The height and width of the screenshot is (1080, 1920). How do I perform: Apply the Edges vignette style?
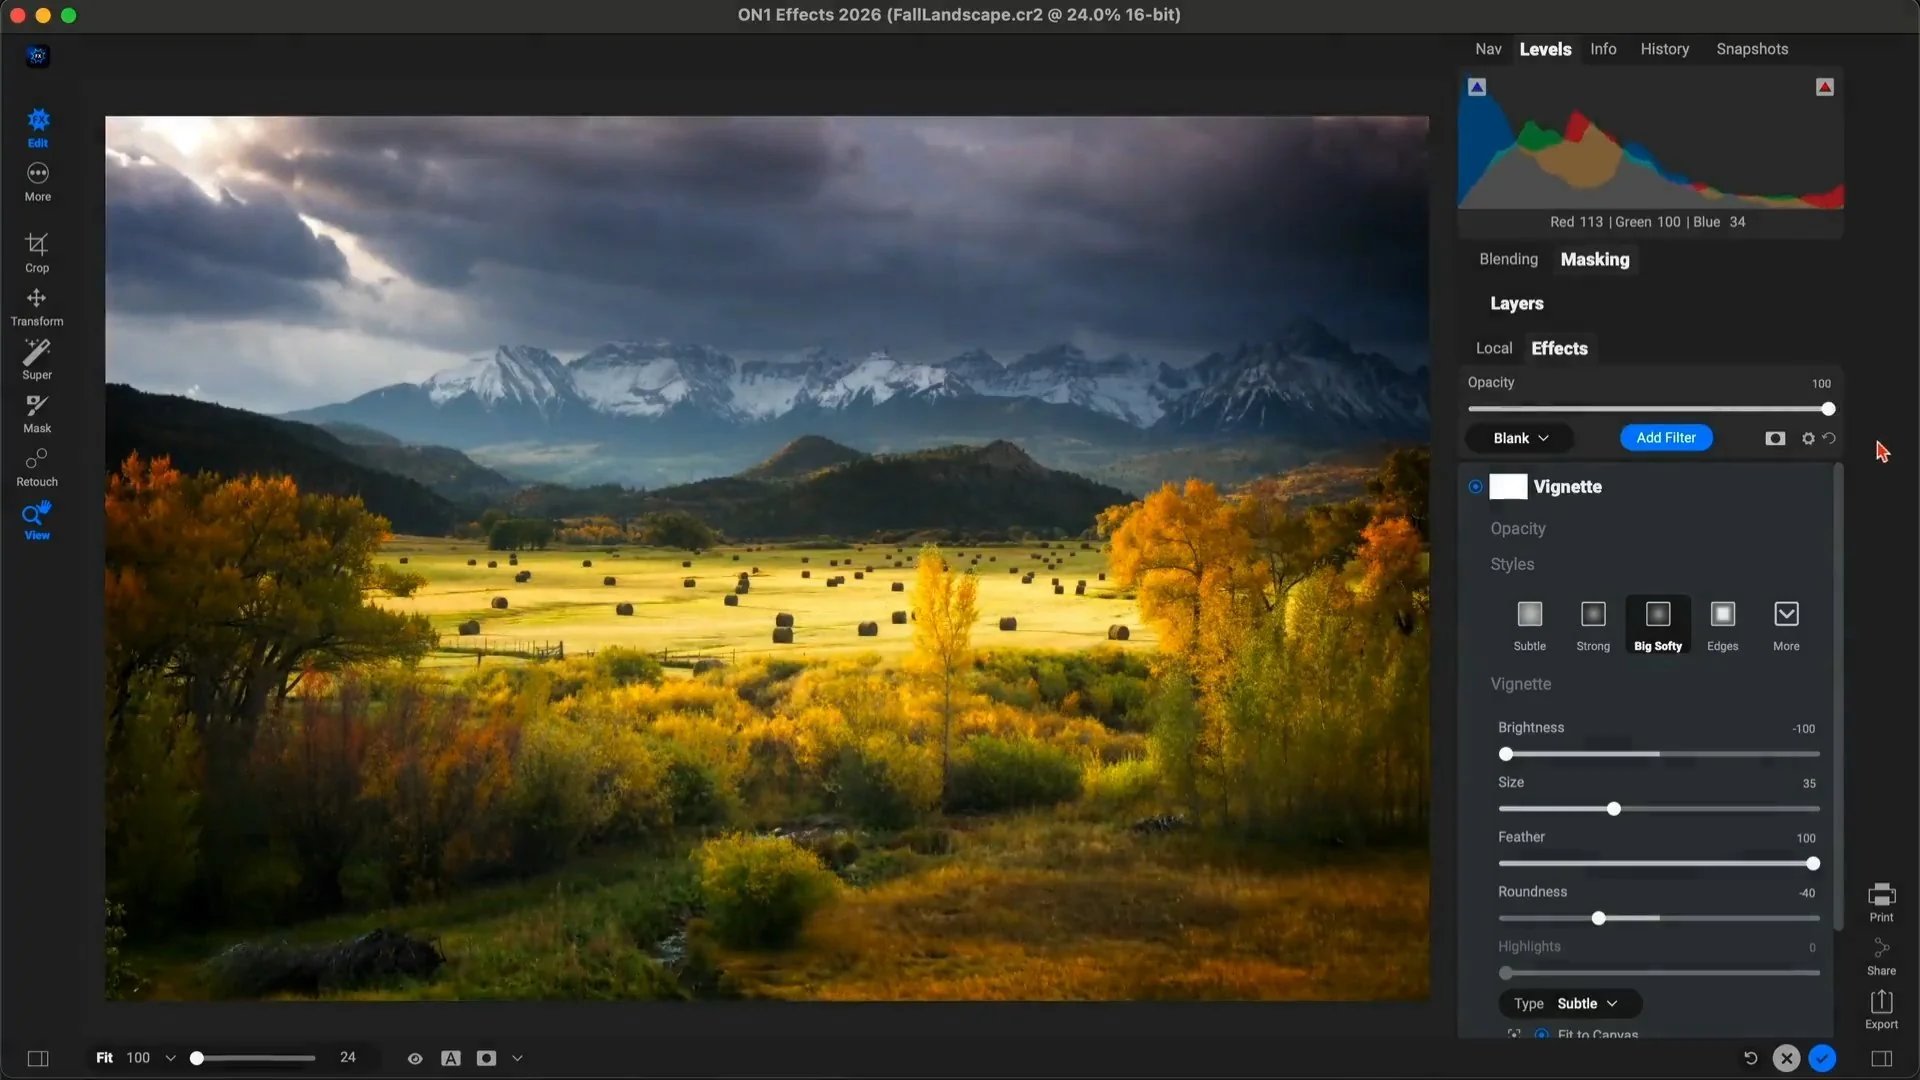click(x=1722, y=626)
